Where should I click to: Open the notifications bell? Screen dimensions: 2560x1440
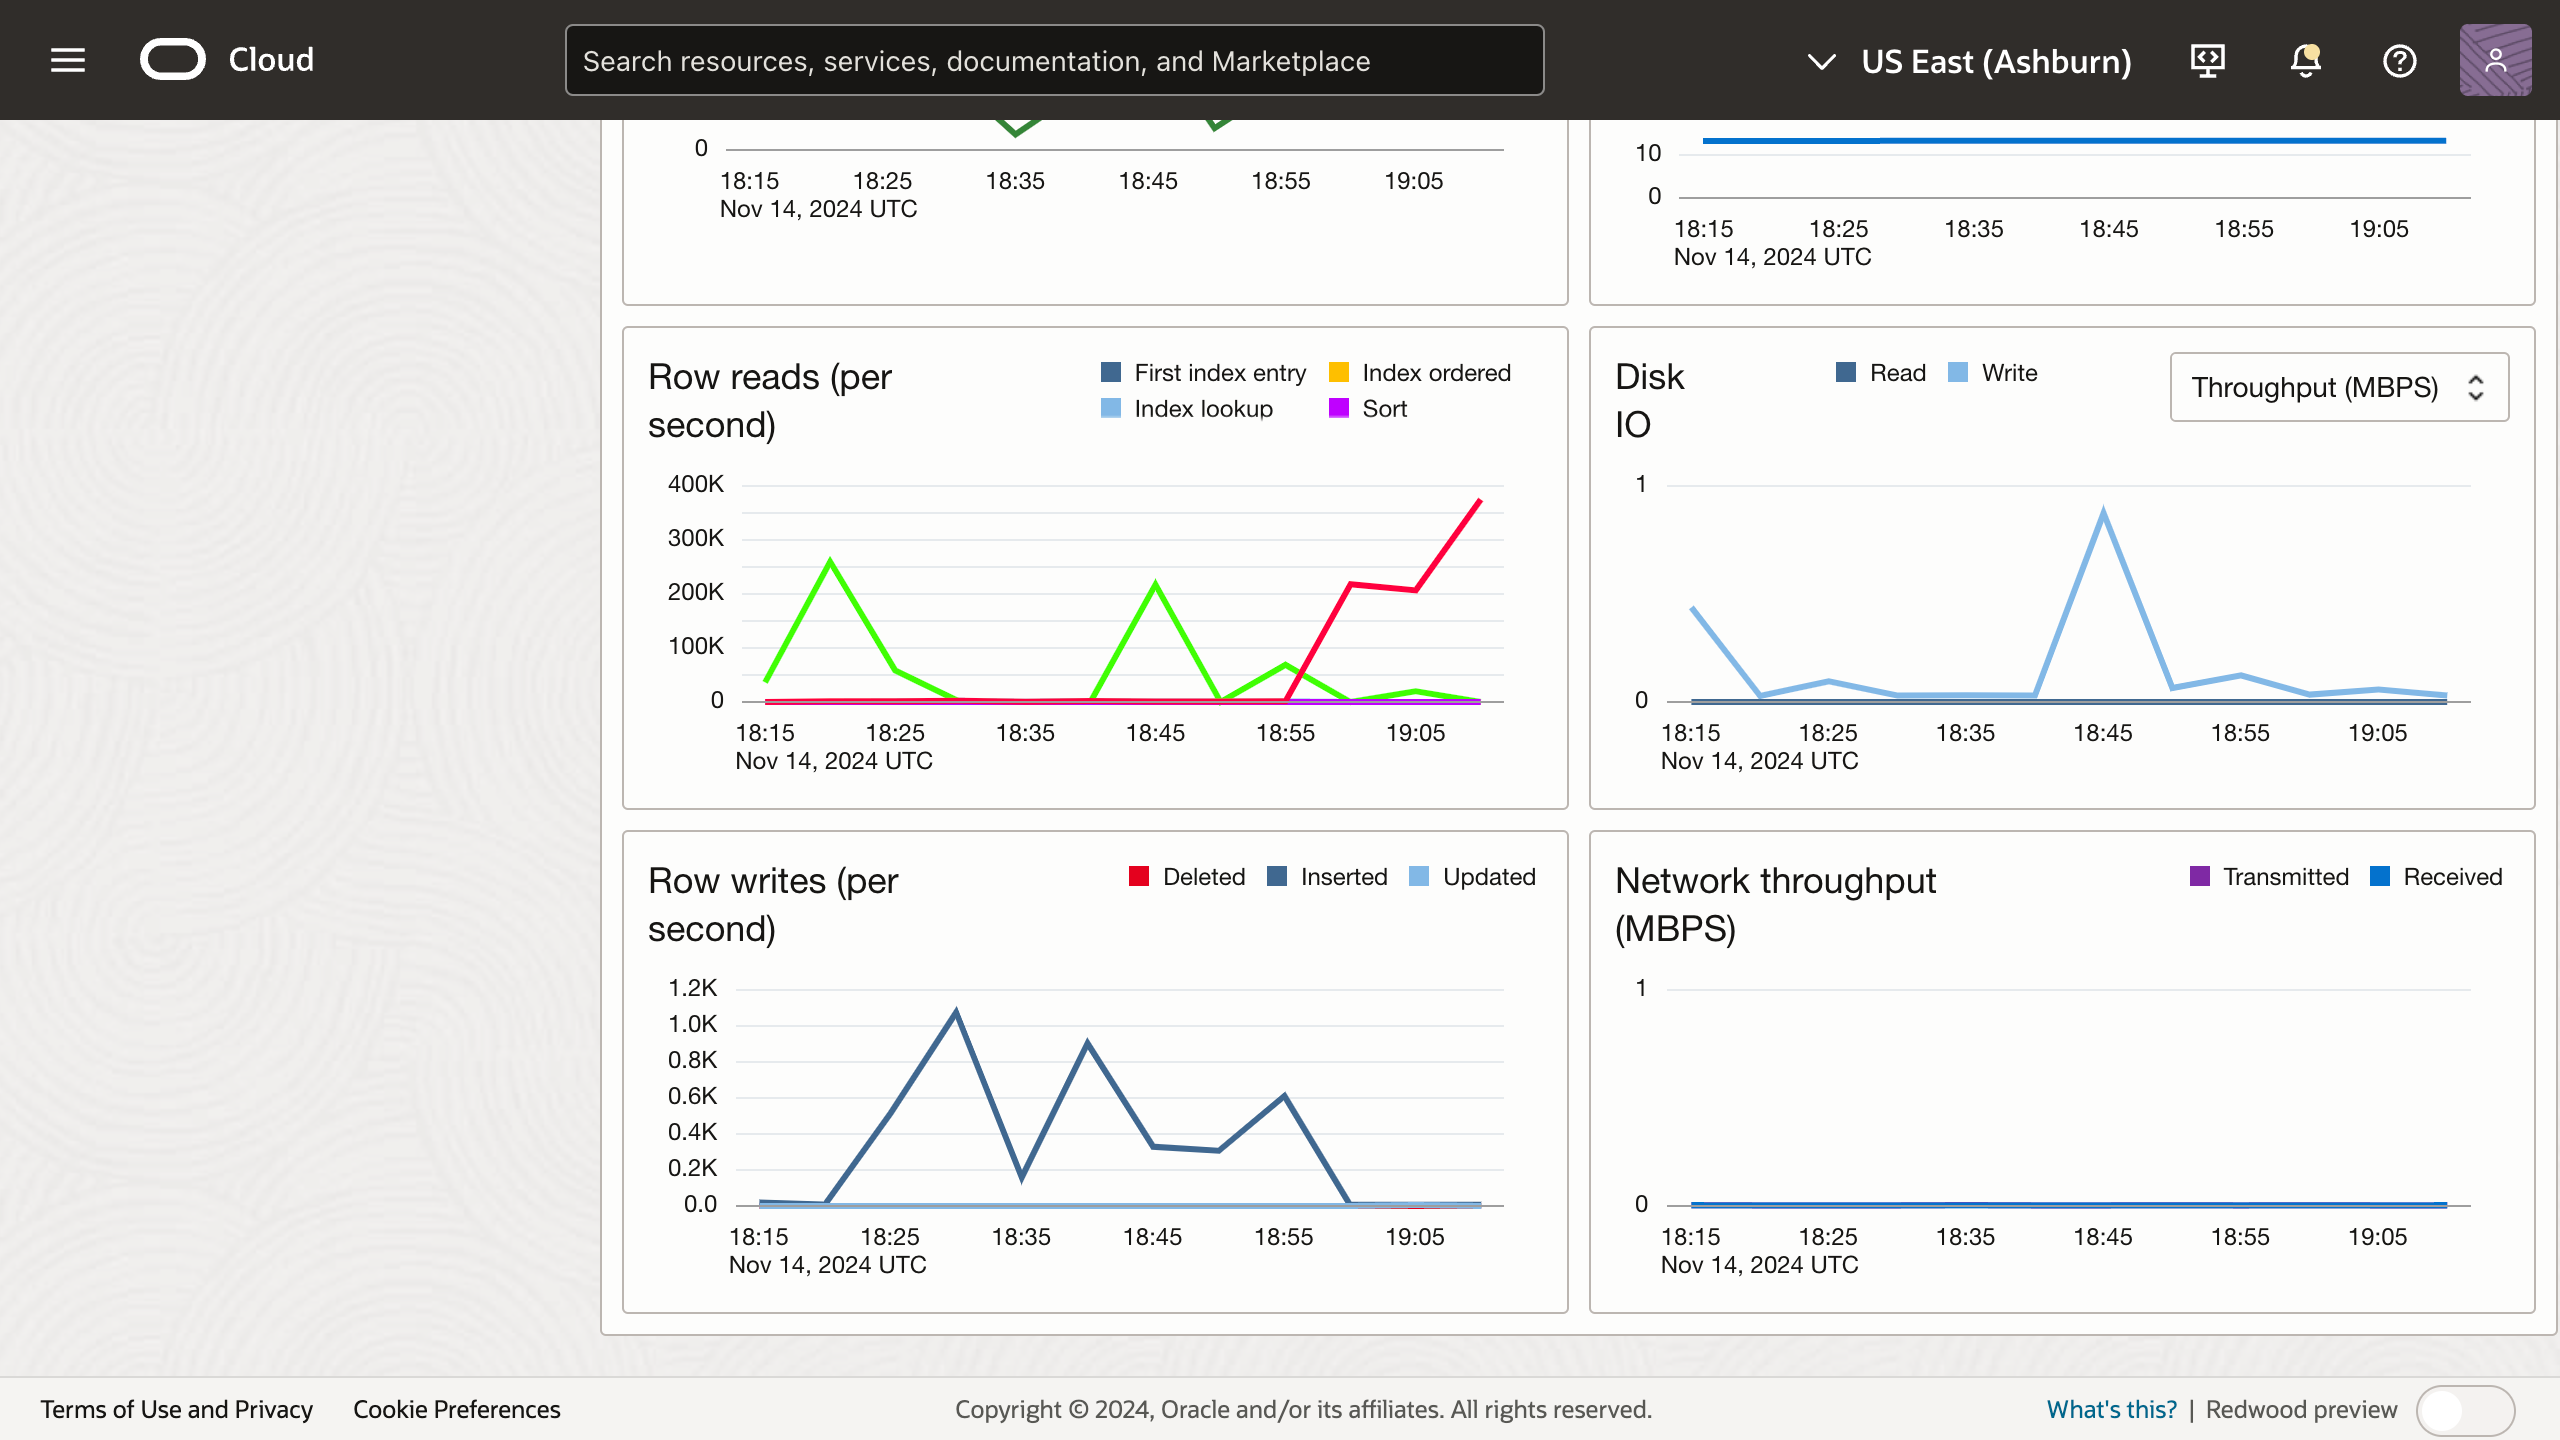pos(2304,60)
